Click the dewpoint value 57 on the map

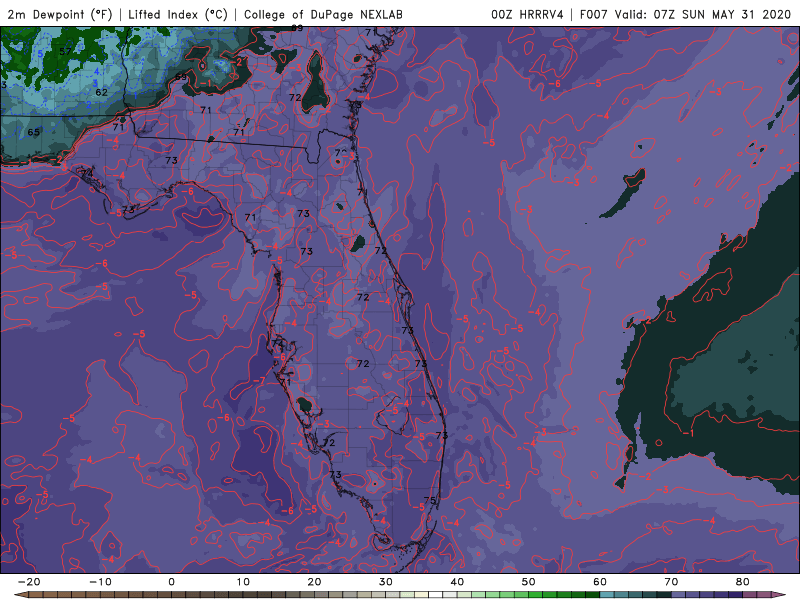pyautogui.click(x=65, y=51)
